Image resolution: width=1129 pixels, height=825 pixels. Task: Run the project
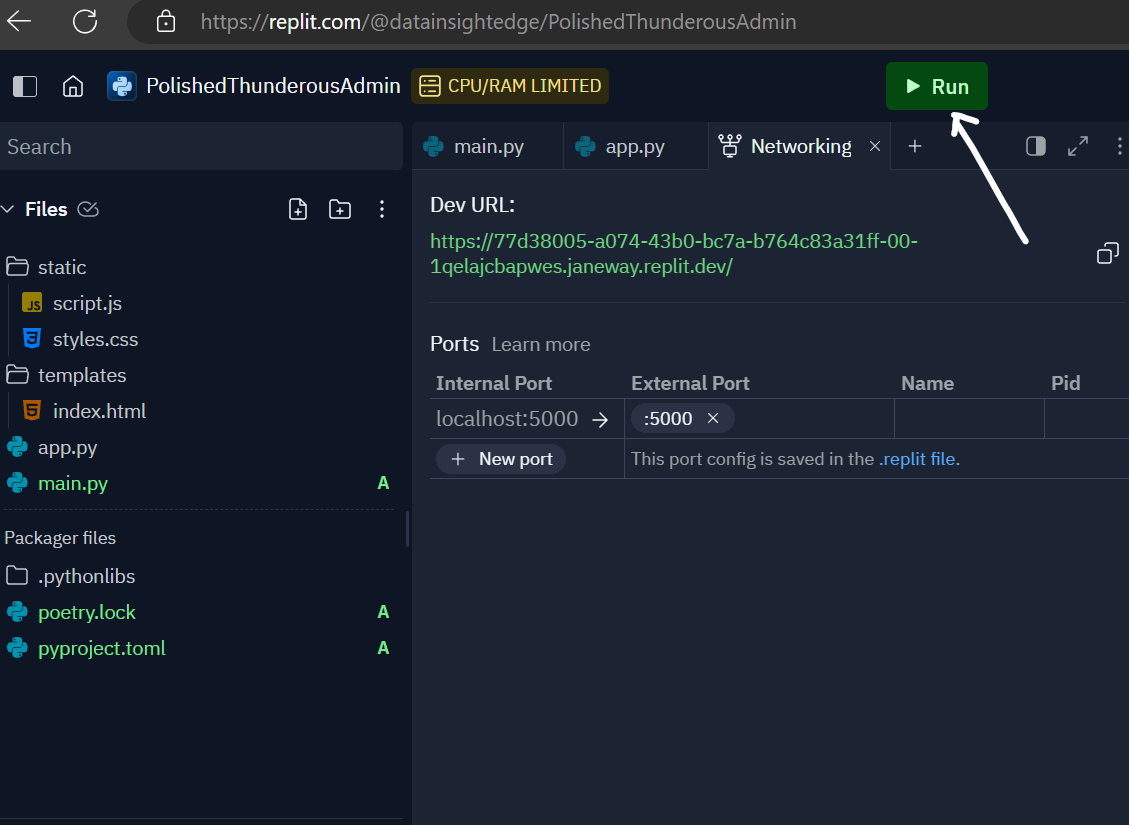click(x=936, y=86)
